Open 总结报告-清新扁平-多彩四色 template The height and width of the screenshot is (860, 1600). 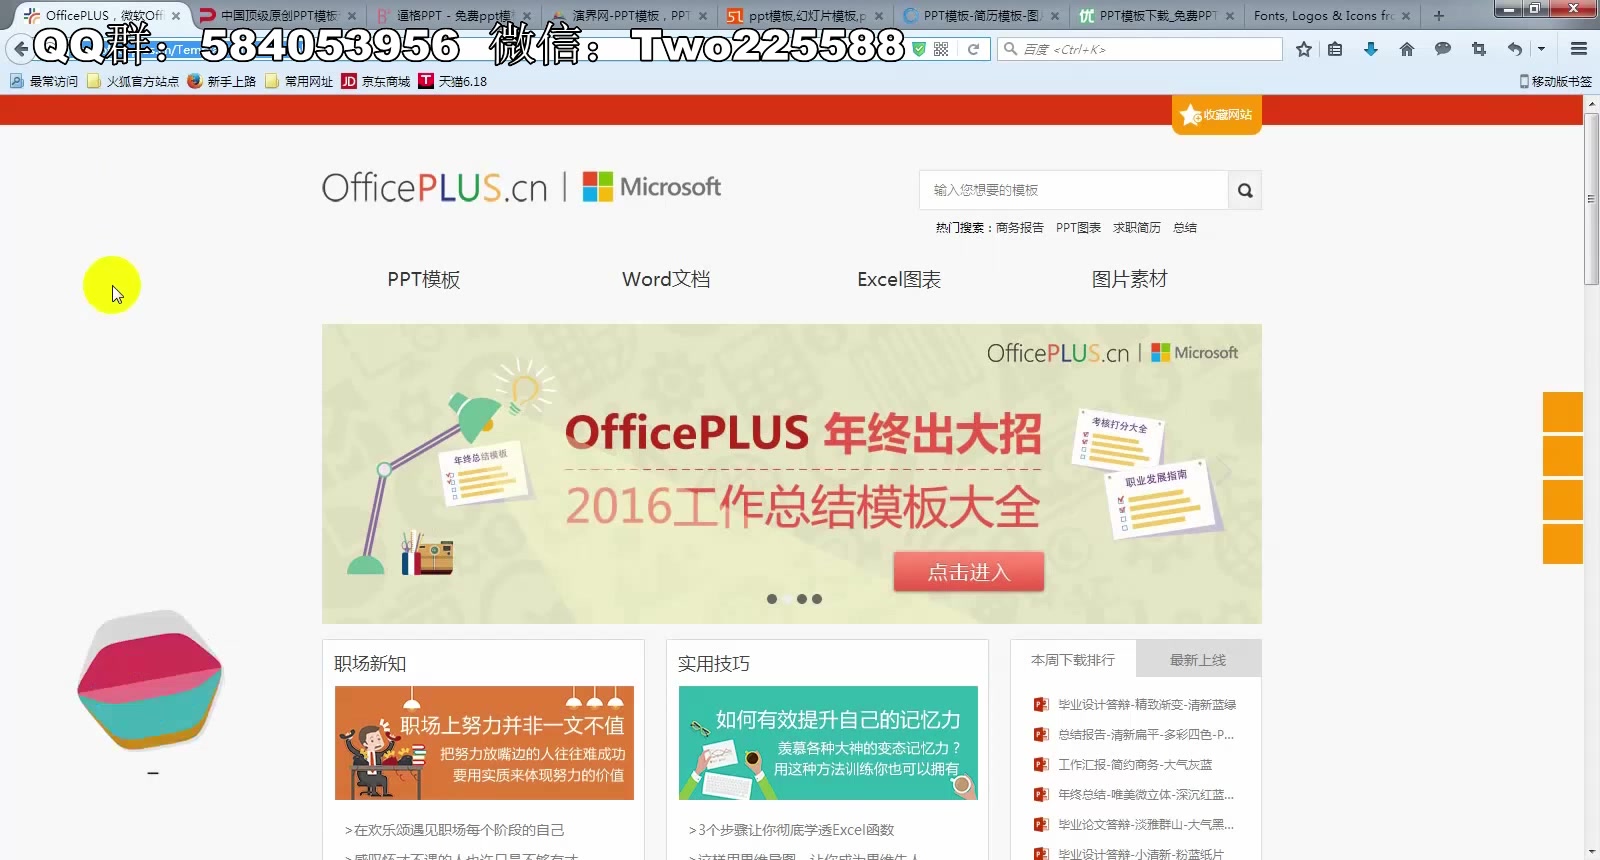tap(1146, 735)
